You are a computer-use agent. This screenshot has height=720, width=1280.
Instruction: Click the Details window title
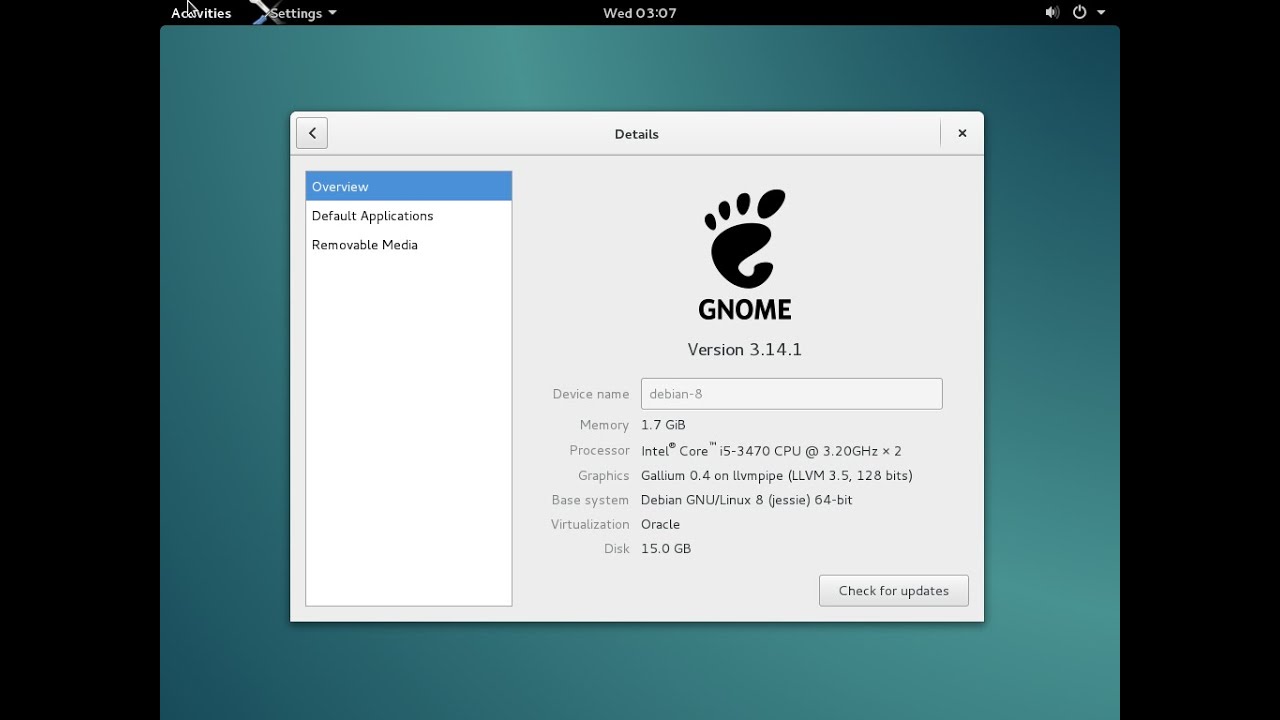click(x=637, y=133)
